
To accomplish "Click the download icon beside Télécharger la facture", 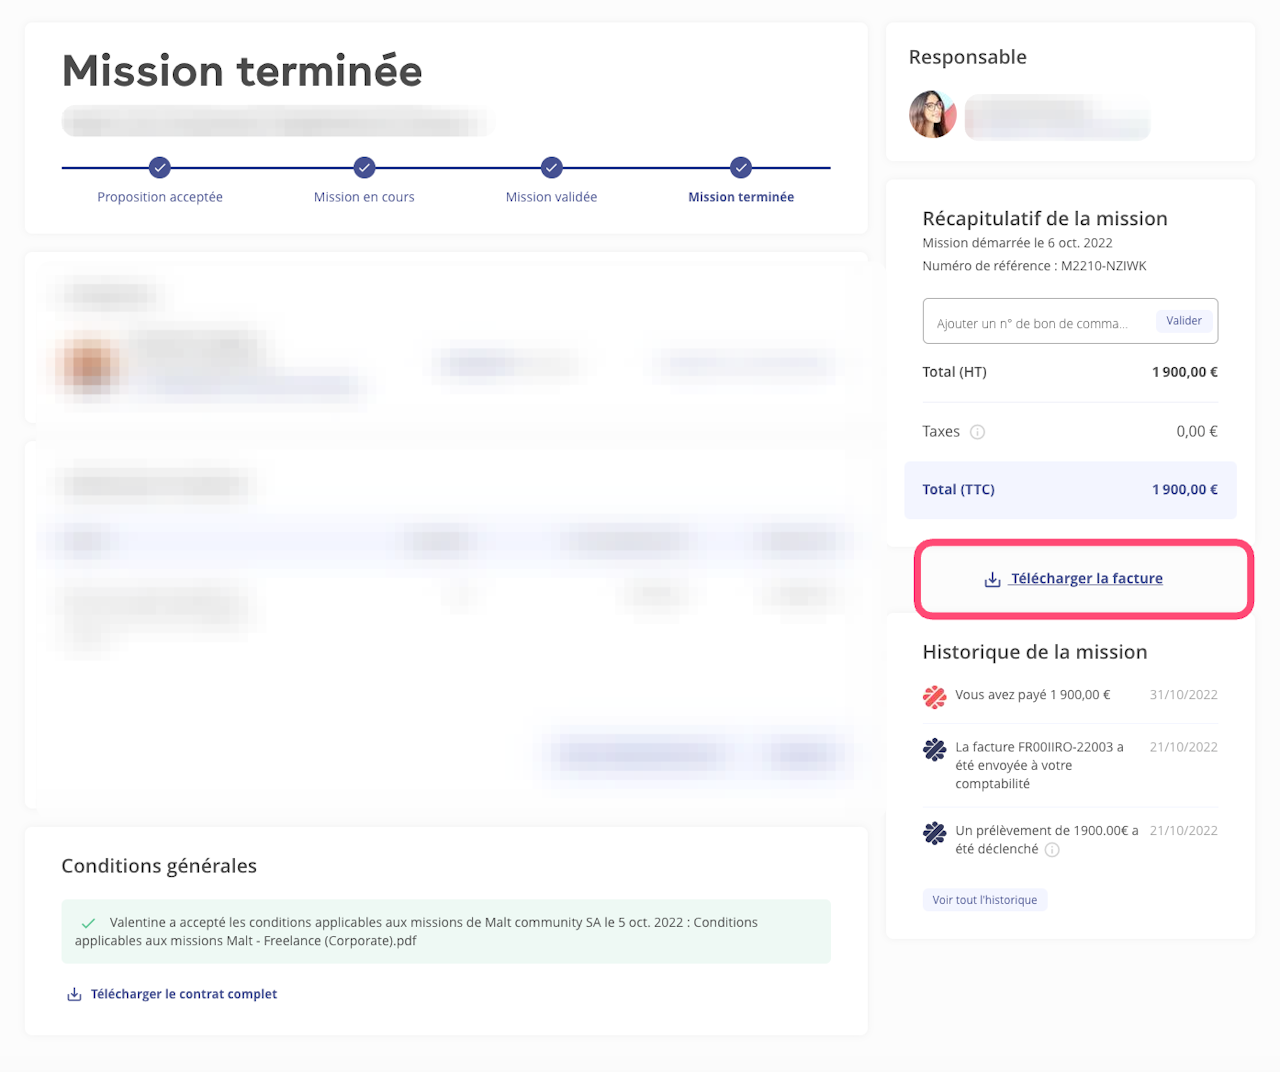I will (x=992, y=580).
